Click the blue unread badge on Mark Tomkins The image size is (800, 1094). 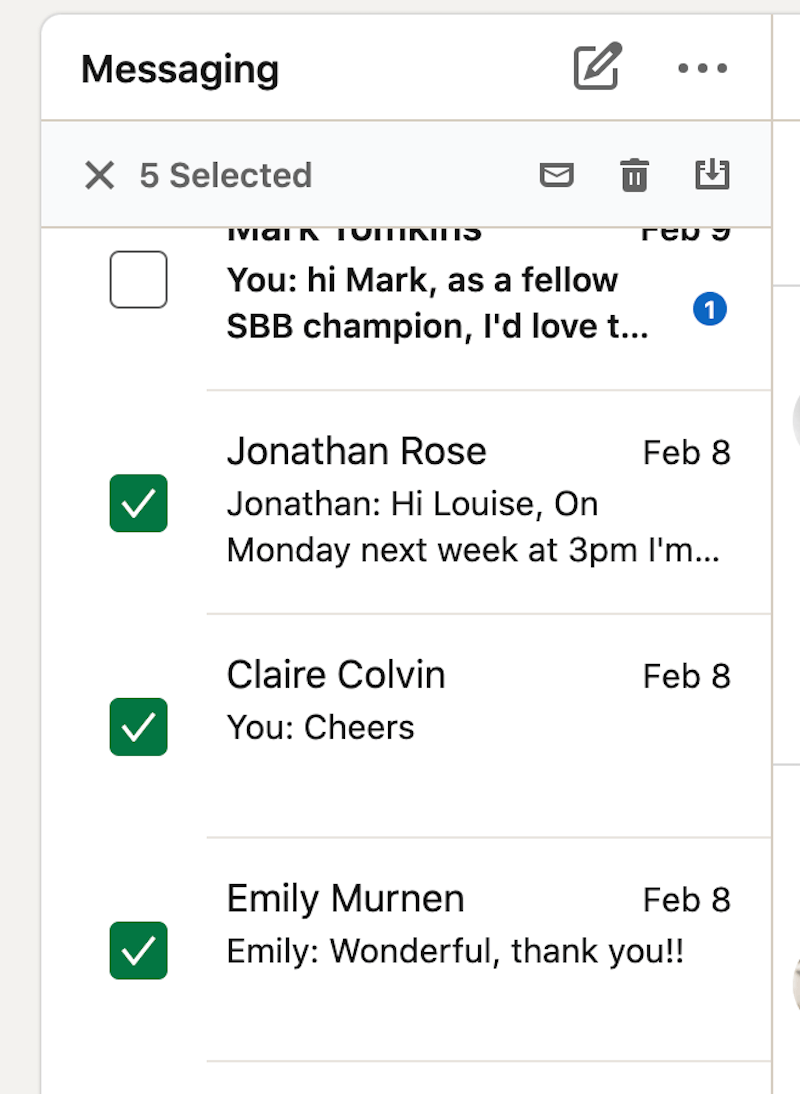(x=711, y=309)
